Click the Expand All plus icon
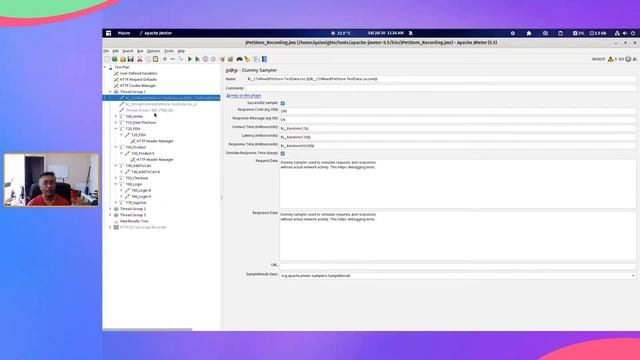The height and width of the screenshot is (360, 640). coord(164,59)
